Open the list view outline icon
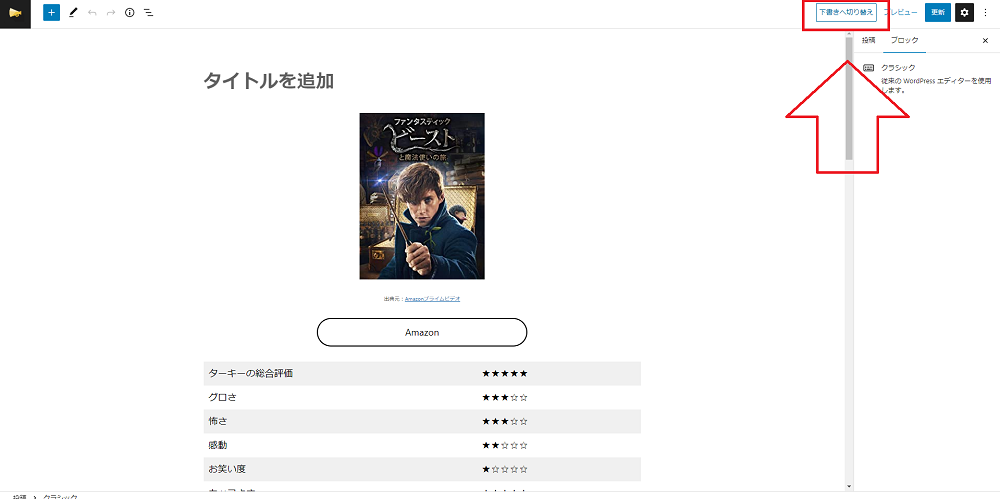 click(148, 12)
